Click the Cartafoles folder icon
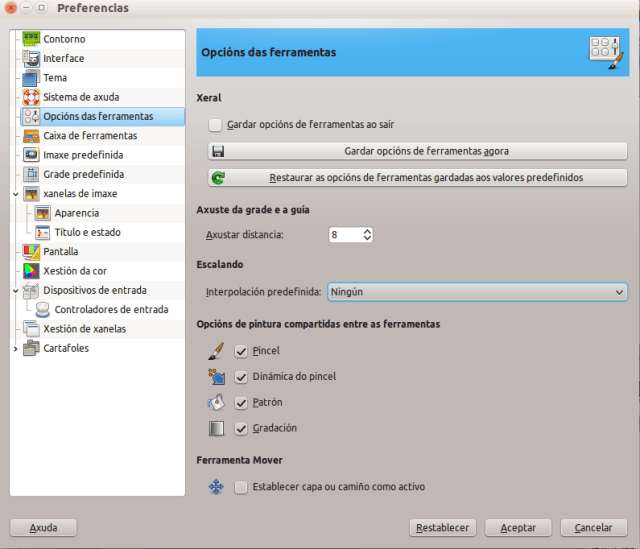This screenshot has width=640, height=549. tap(31, 348)
